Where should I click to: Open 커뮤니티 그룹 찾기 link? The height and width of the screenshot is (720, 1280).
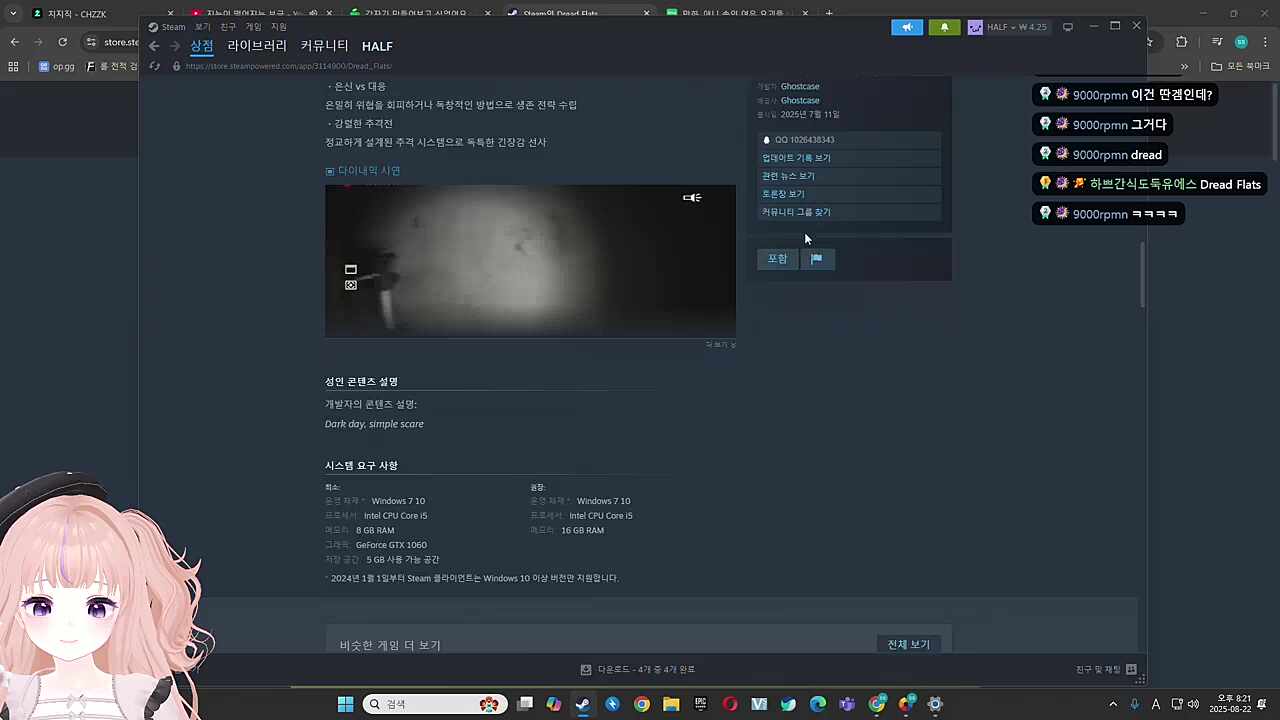(x=849, y=212)
